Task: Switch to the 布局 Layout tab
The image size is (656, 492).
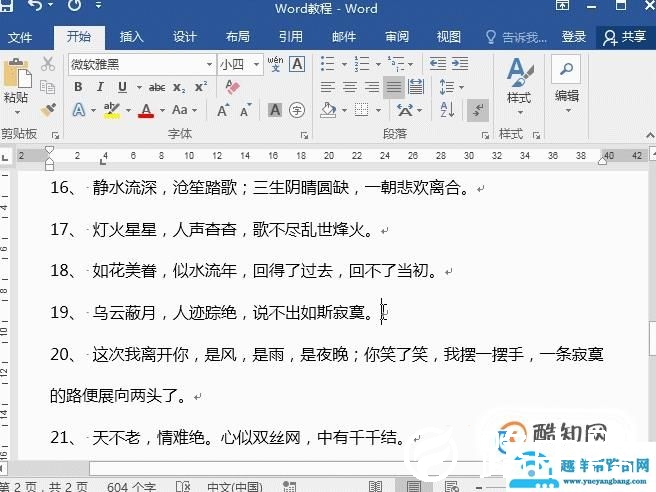Action: (x=238, y=37)
